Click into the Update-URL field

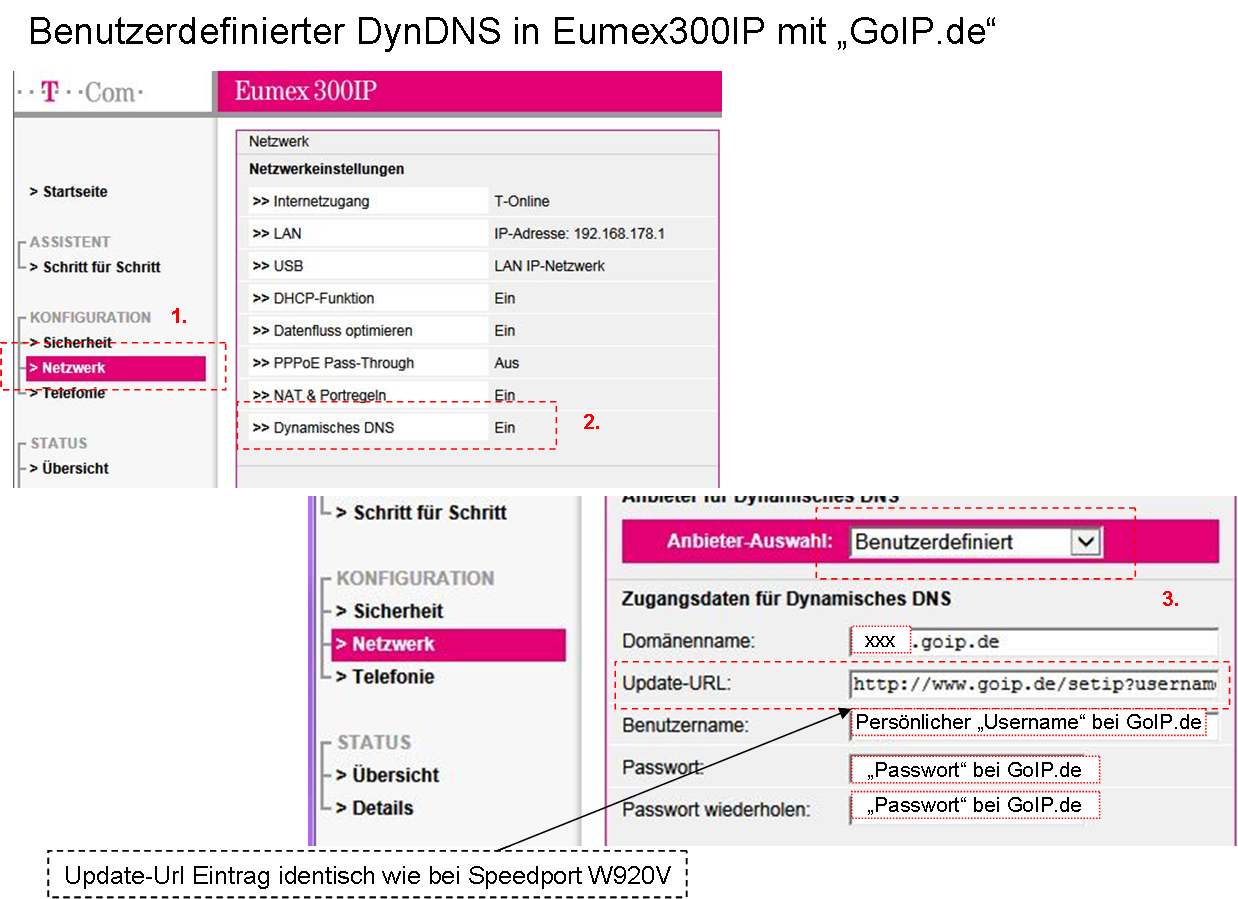click(1033, 684)
